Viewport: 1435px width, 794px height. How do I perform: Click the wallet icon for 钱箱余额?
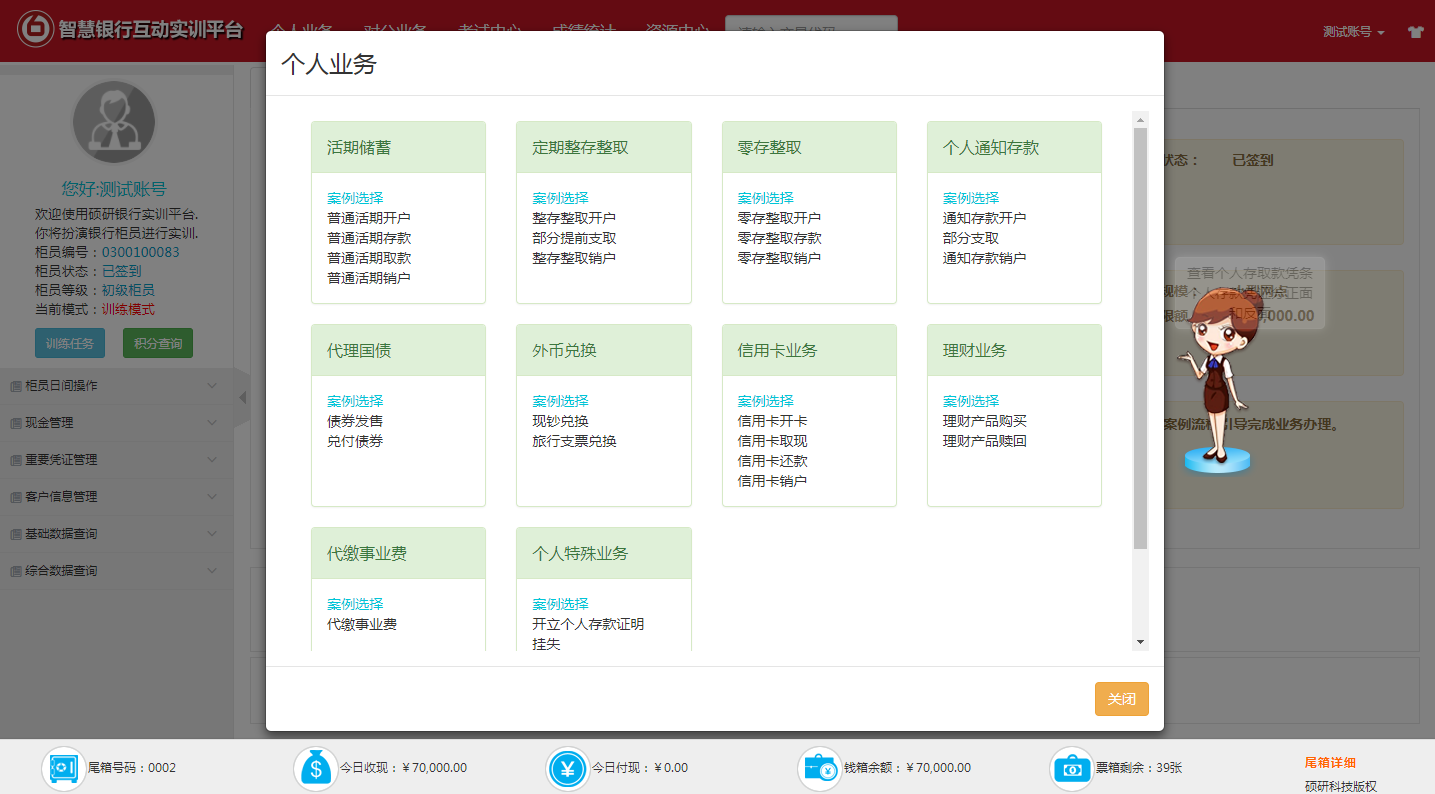pos(820,768)
